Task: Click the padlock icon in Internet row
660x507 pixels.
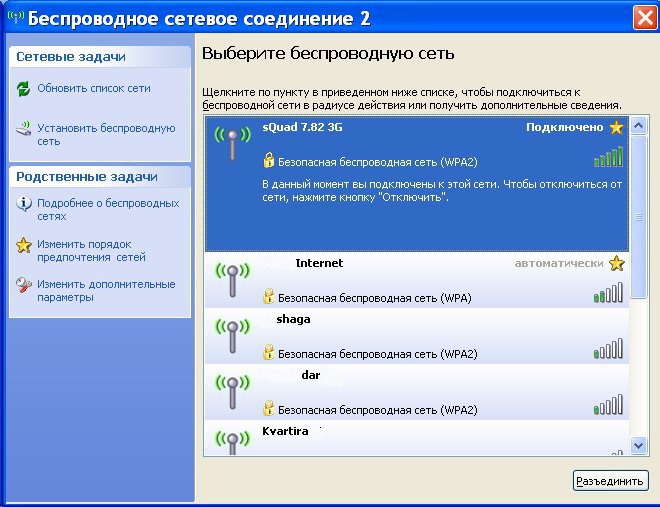Action: click(269, 296)
